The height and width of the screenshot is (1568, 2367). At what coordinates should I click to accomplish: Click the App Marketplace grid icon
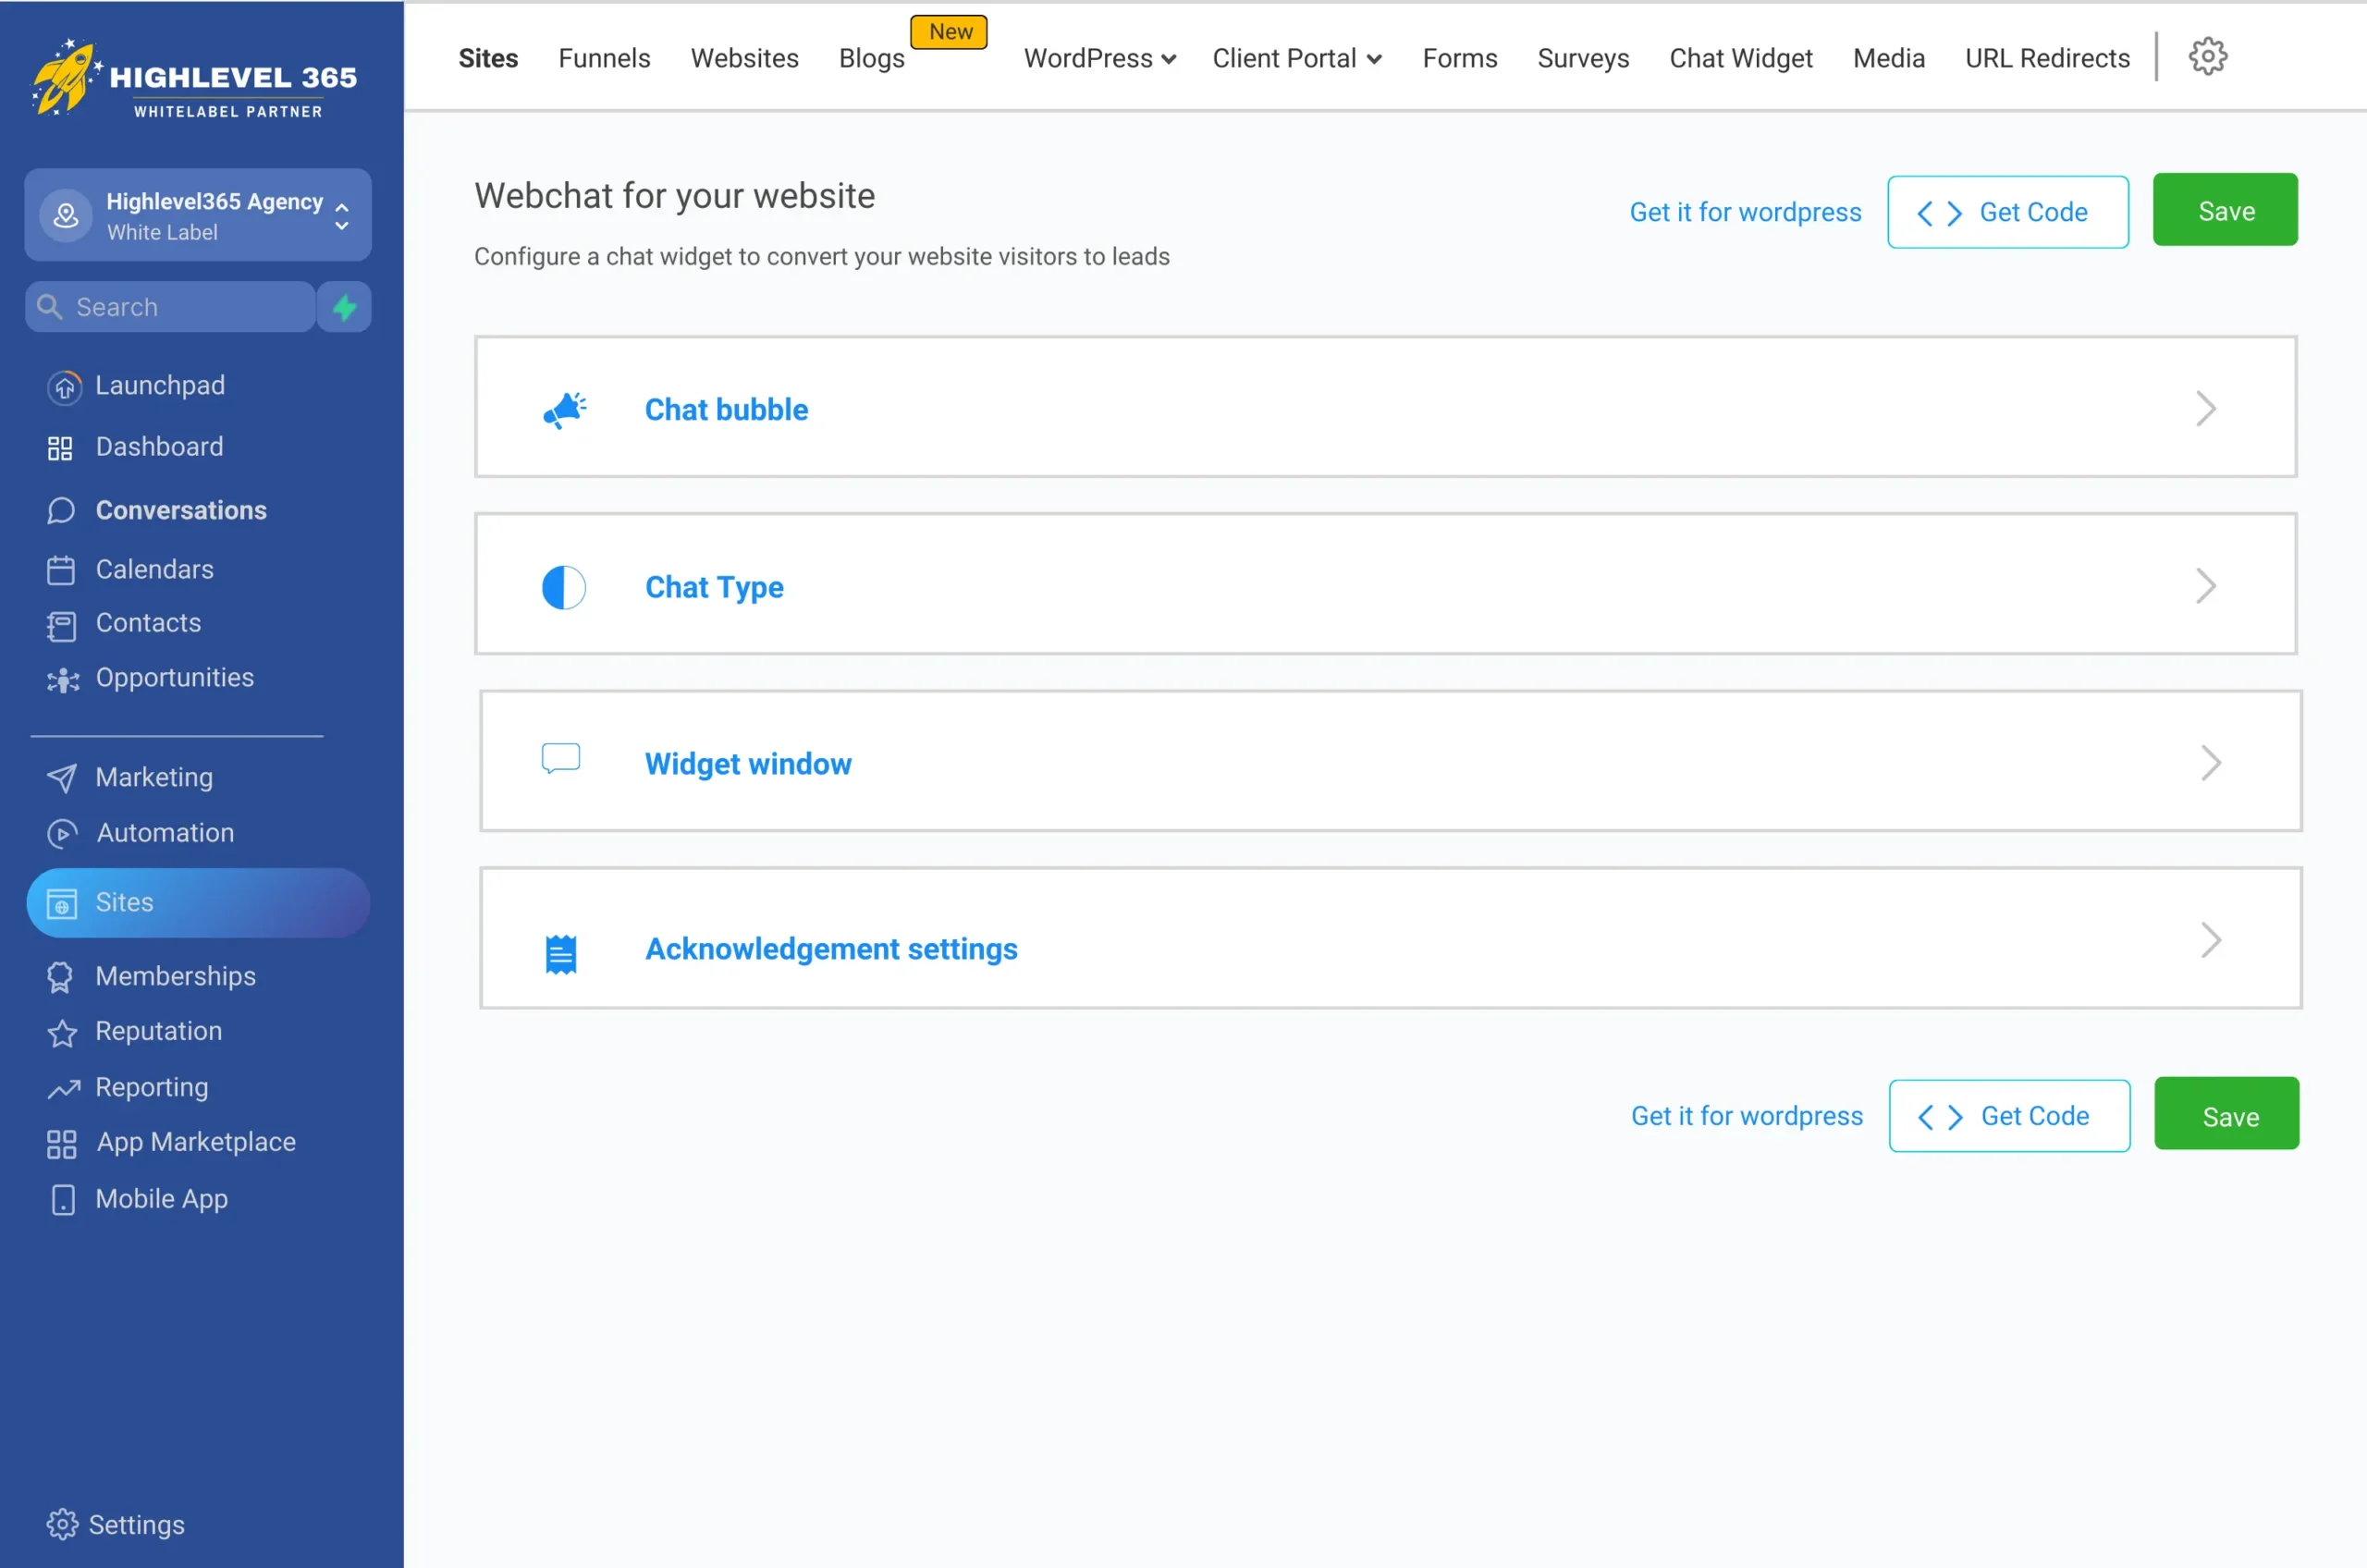pyautogui.click(x=62, y=1144)
